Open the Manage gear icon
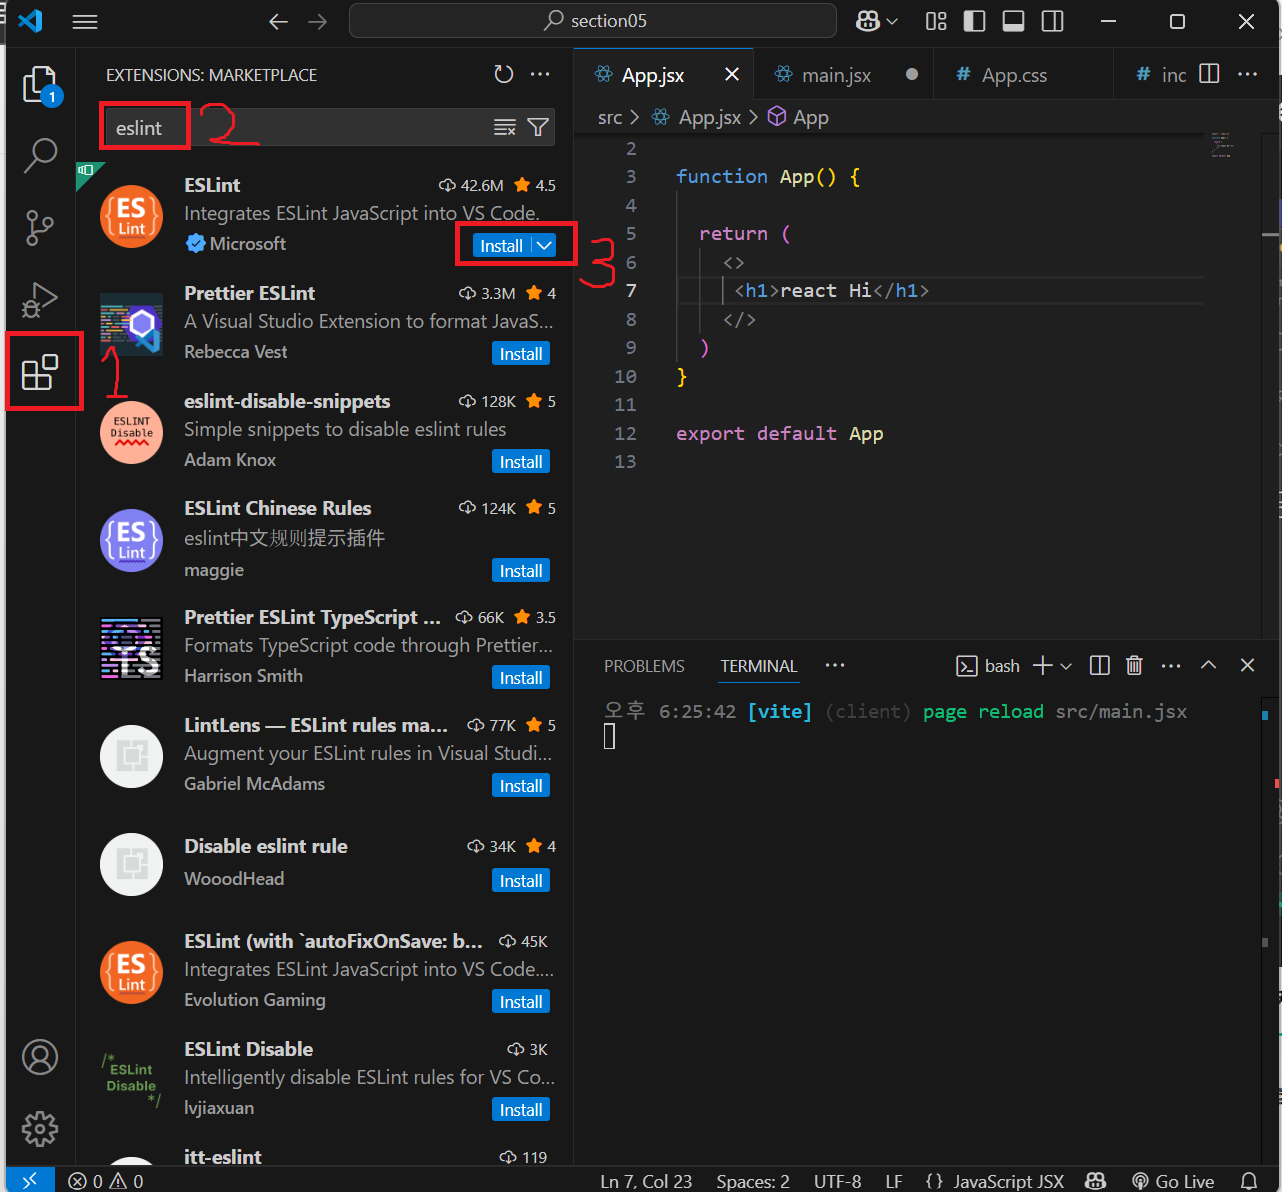This screenshot has height=1192, width=1282. pos(40,1129)
